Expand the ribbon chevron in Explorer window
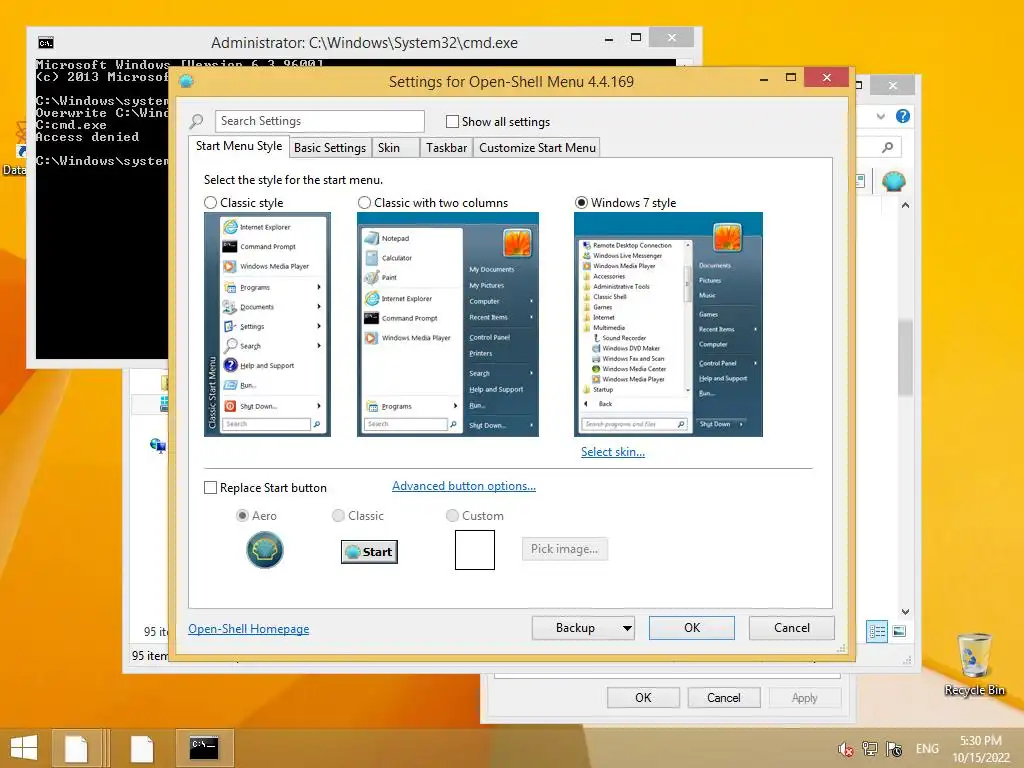 click(881, 116)
